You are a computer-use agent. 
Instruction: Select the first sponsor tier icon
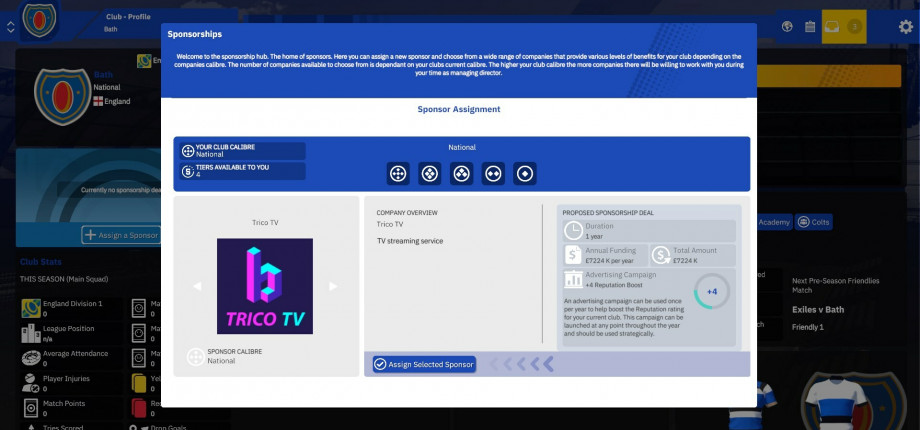[398, 174]
